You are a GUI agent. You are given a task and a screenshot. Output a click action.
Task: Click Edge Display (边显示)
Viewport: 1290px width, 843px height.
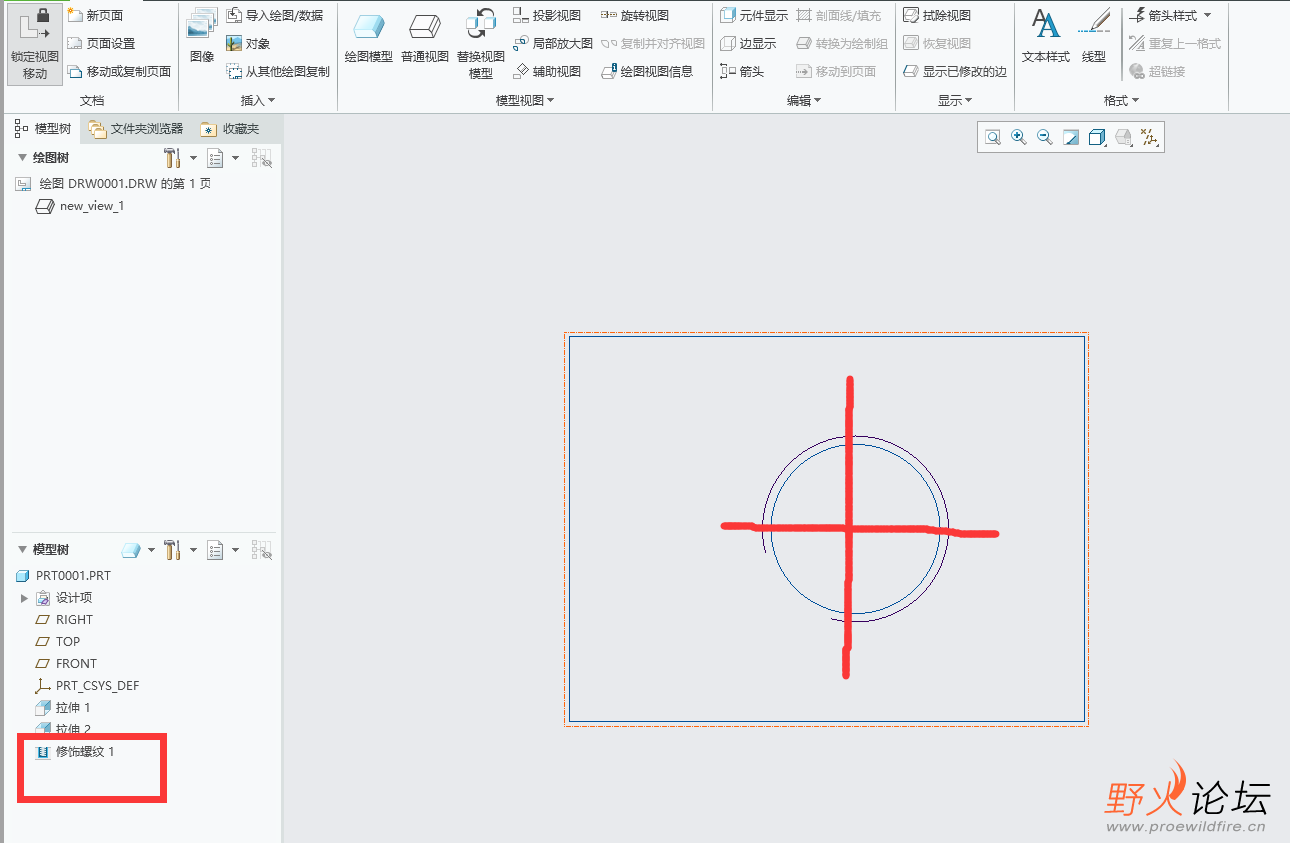(748, 43)
